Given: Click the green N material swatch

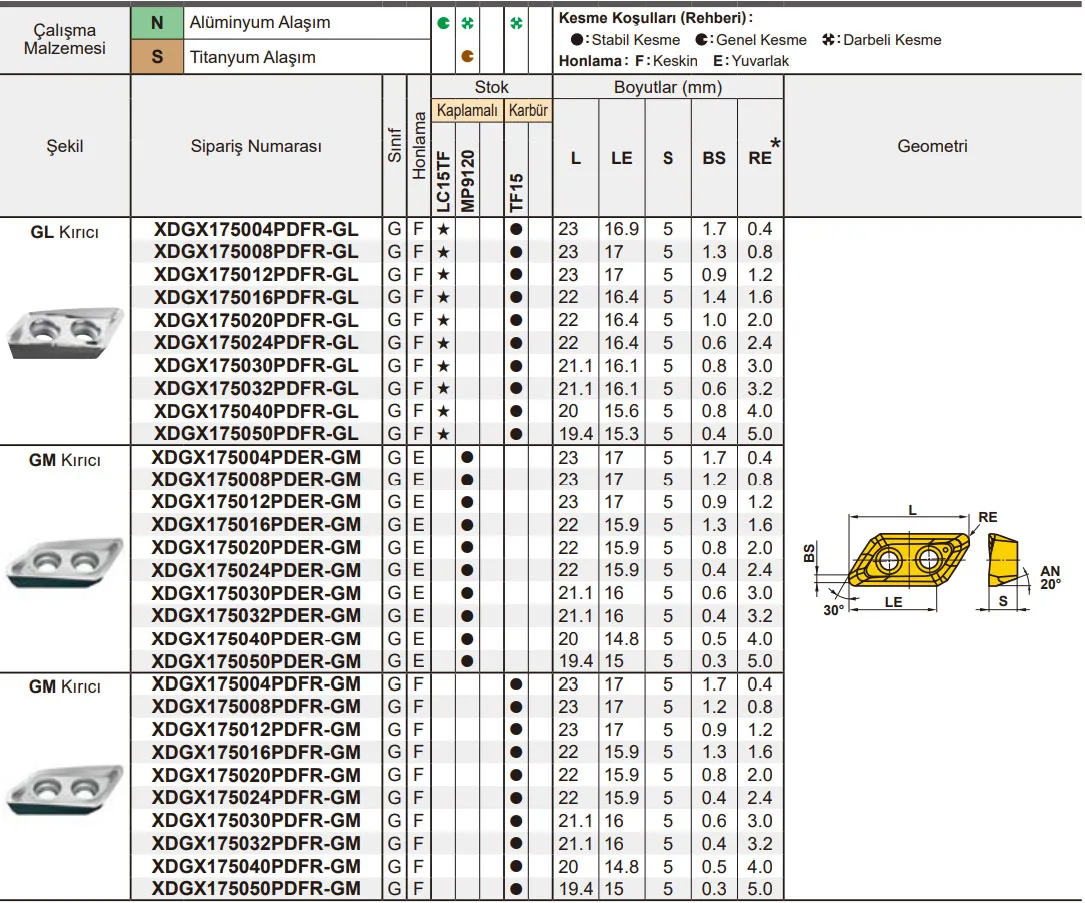Looking at the screenshot, I should [x=156, y=22].
